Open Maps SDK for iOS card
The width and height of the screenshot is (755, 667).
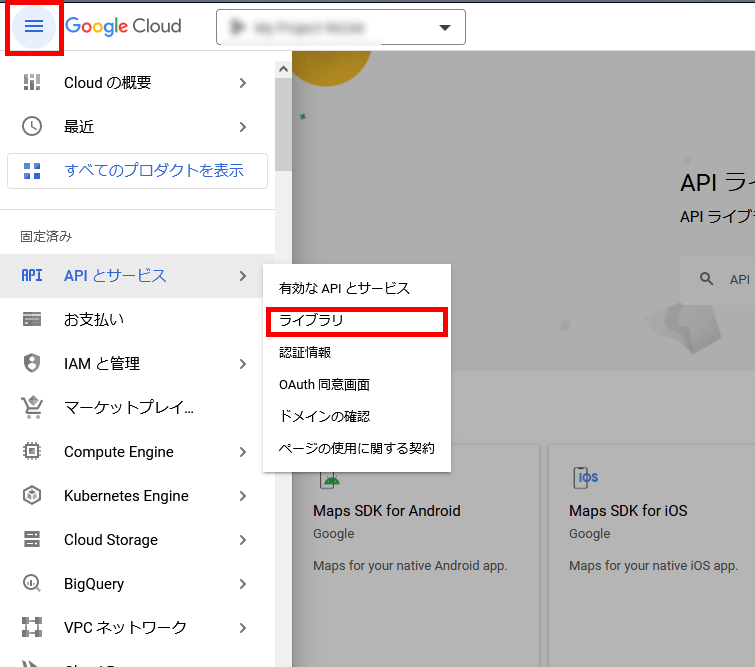652,556
